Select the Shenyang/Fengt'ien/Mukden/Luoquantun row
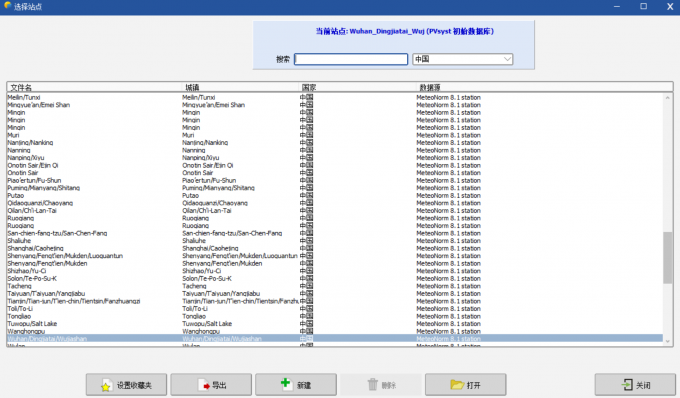The height and width of the screenshot is (398, 680). point(335,256)
